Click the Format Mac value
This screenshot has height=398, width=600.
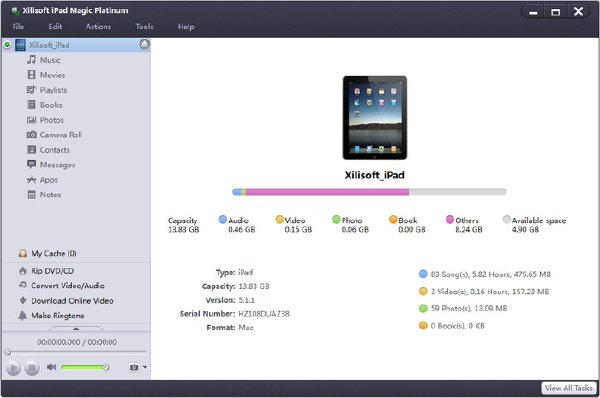click(x=246, y=328)
